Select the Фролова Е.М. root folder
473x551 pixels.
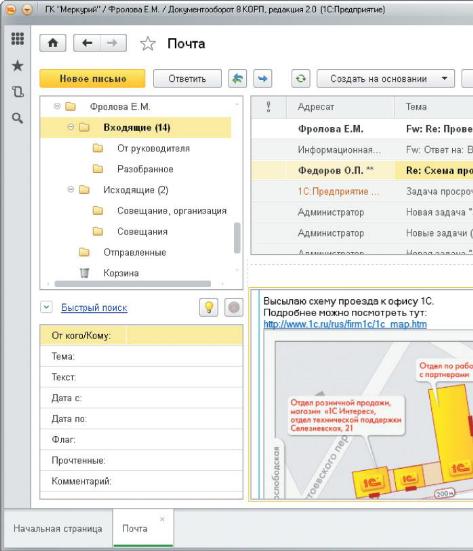(x=120, y=106)
